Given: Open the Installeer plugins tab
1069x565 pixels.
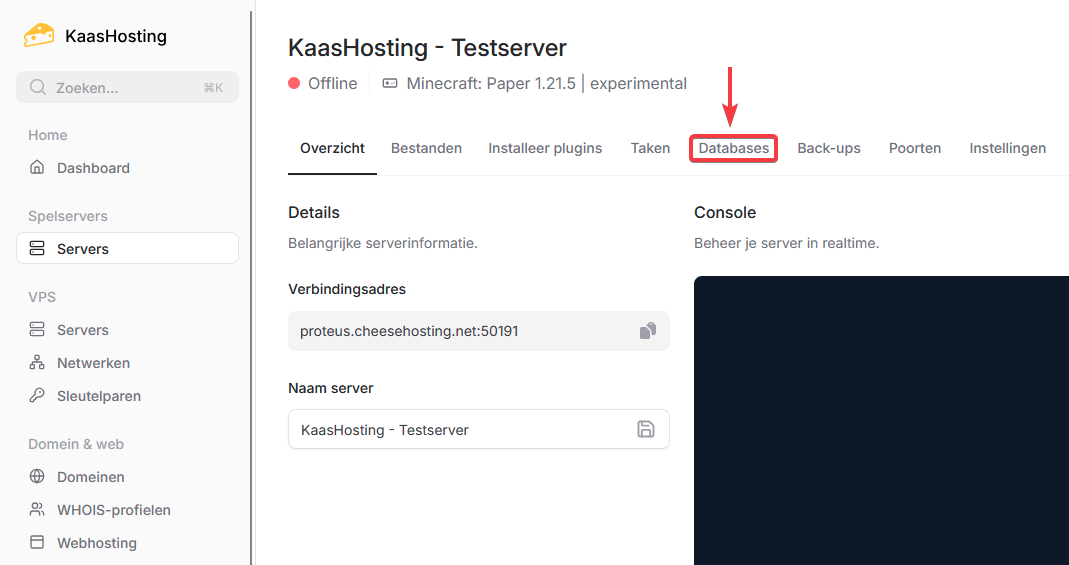Looking at the screenshot, I should point(545,148).
